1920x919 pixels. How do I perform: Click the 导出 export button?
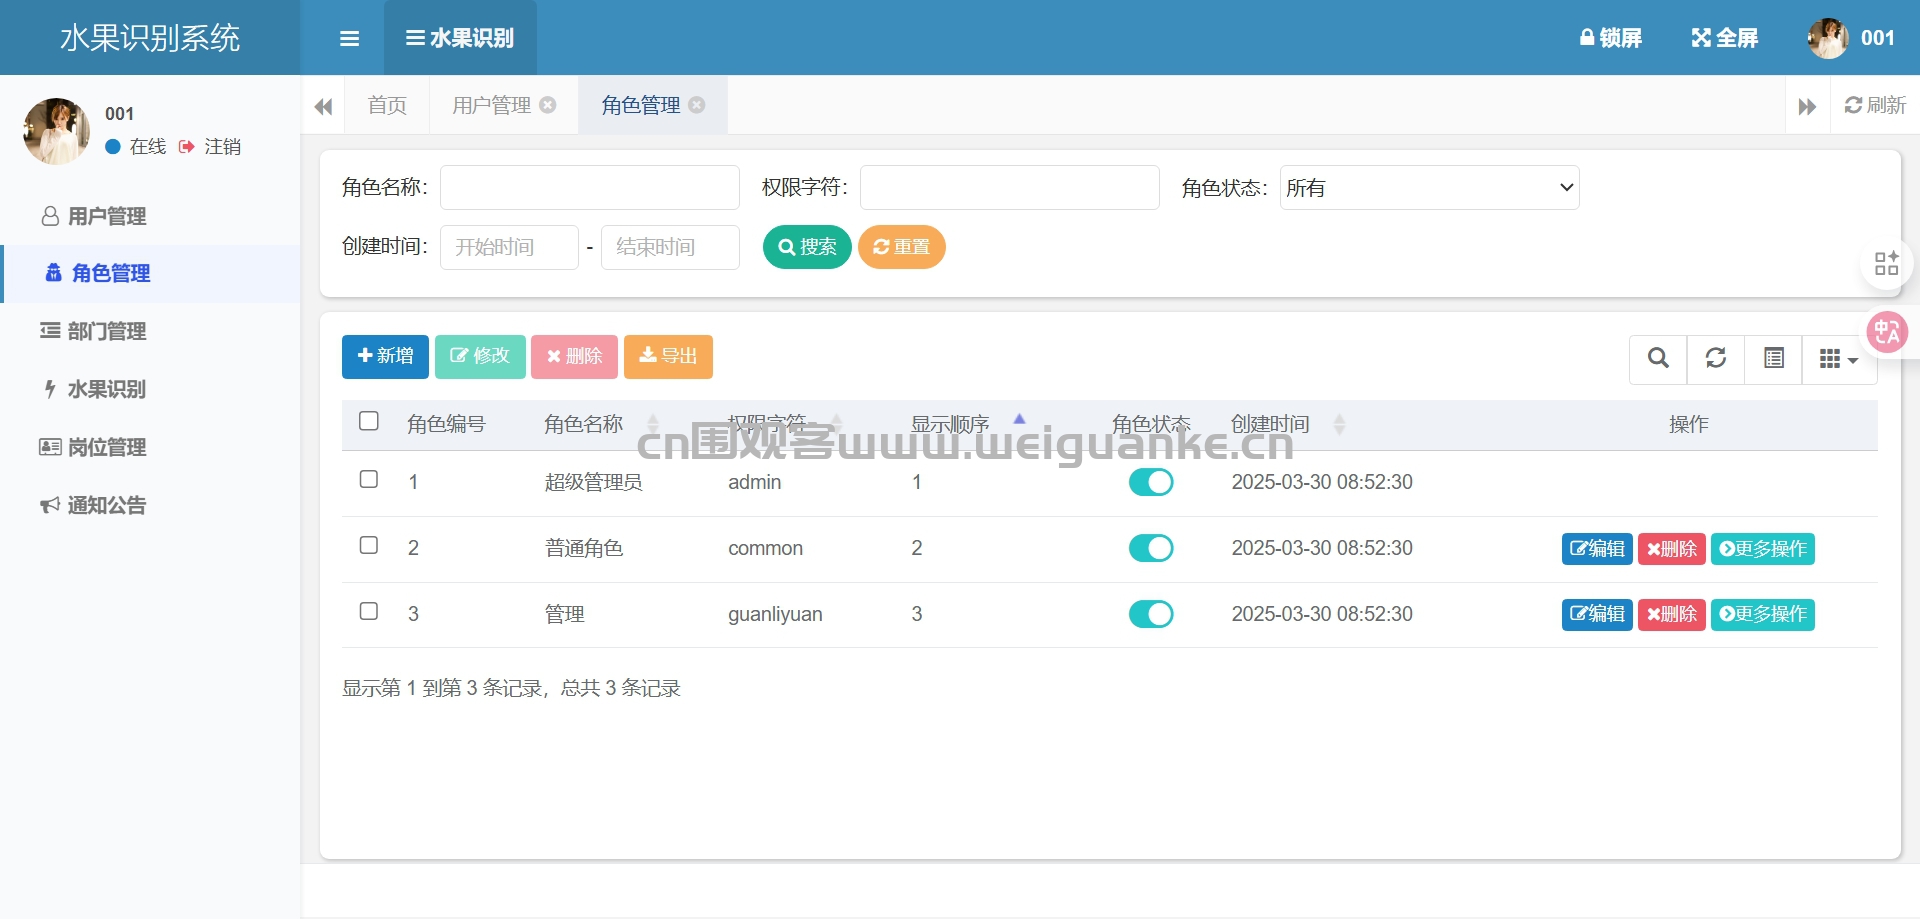668,357
